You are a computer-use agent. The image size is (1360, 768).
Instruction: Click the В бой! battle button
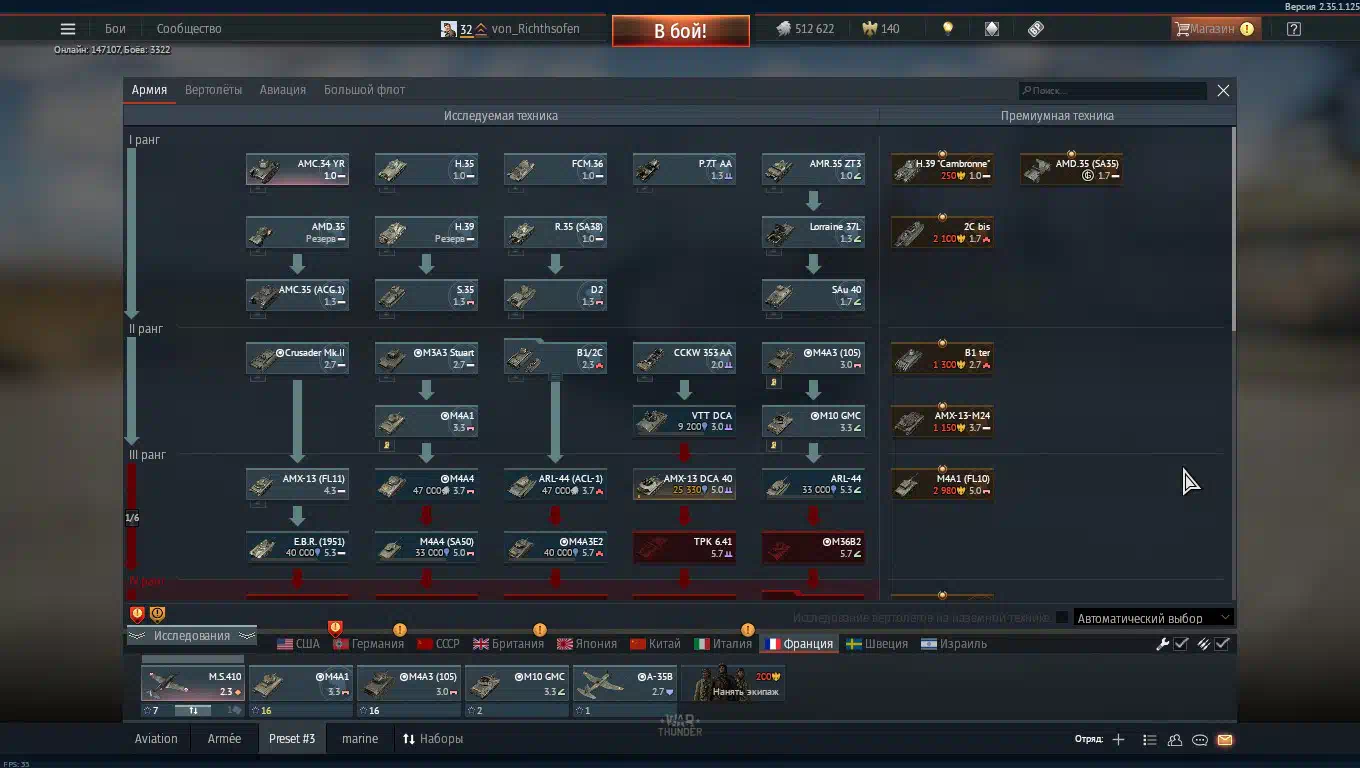(681, 31)
